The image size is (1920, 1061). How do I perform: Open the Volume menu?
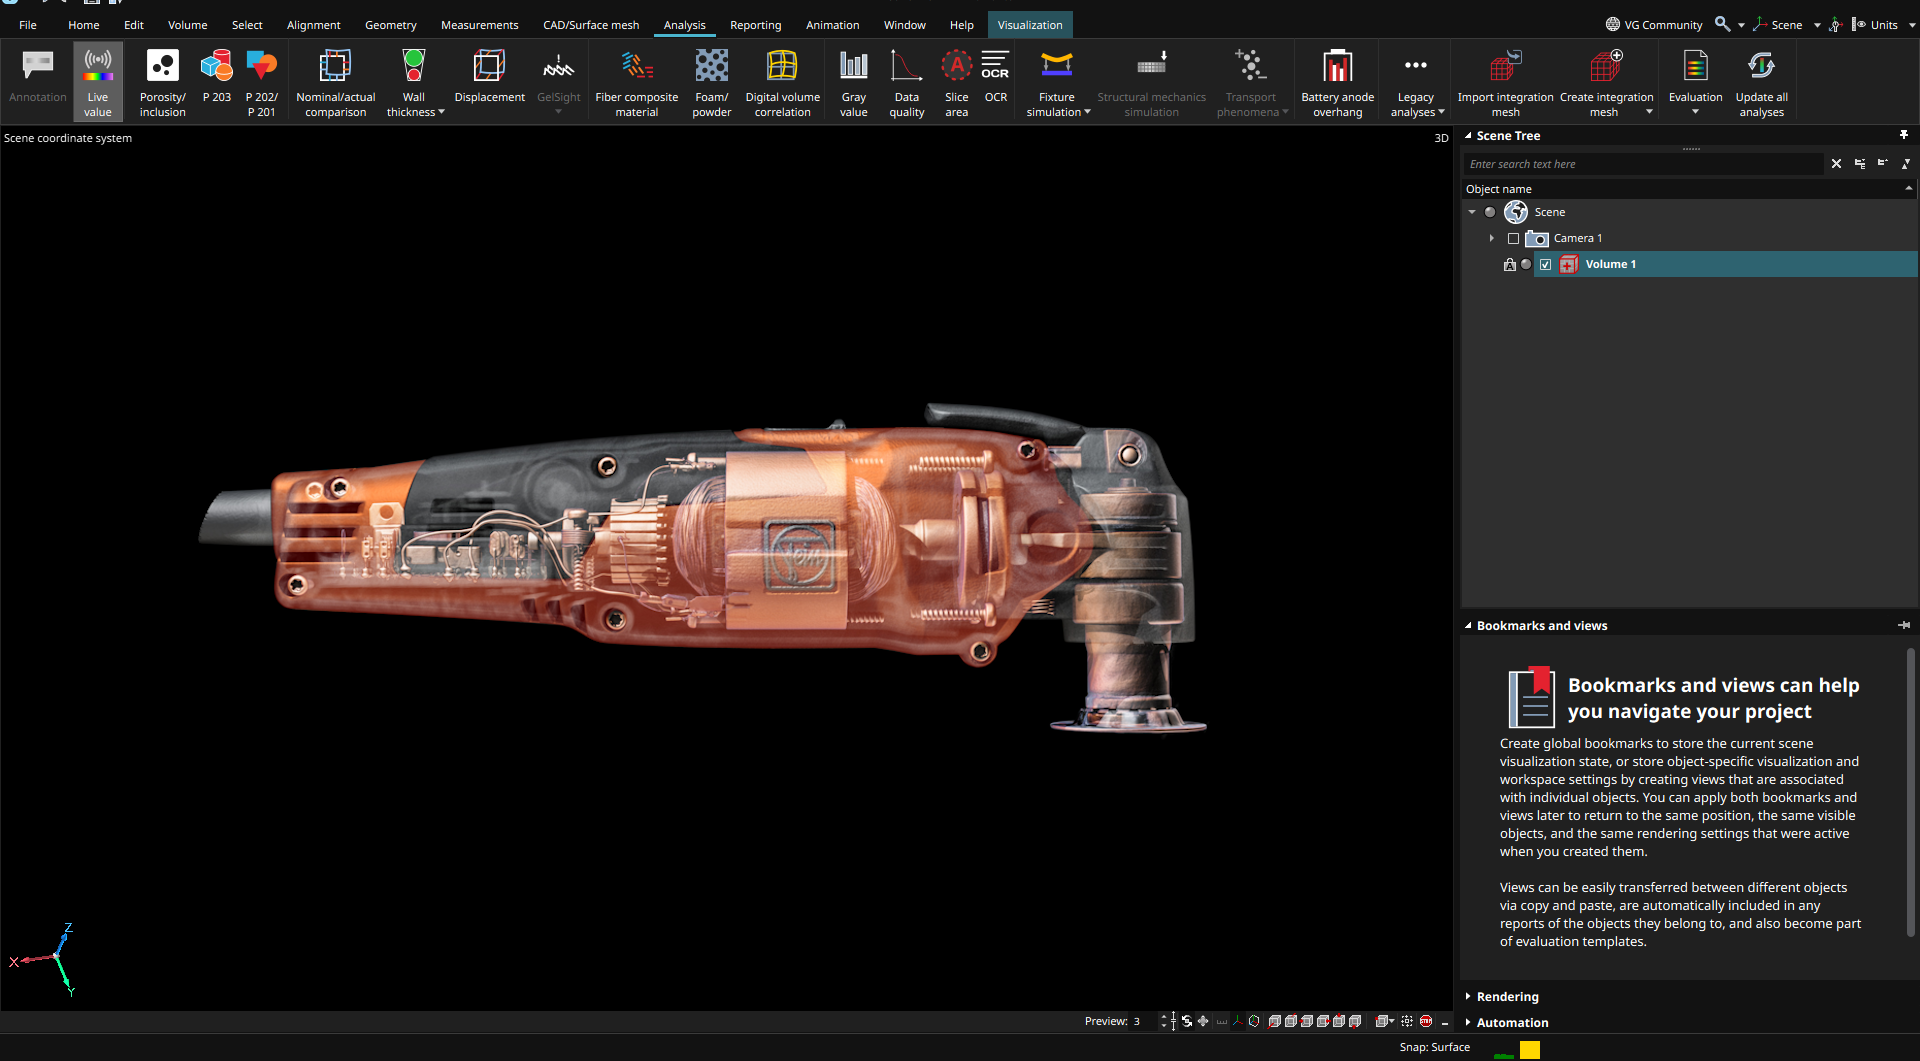[x=188, y=25]
